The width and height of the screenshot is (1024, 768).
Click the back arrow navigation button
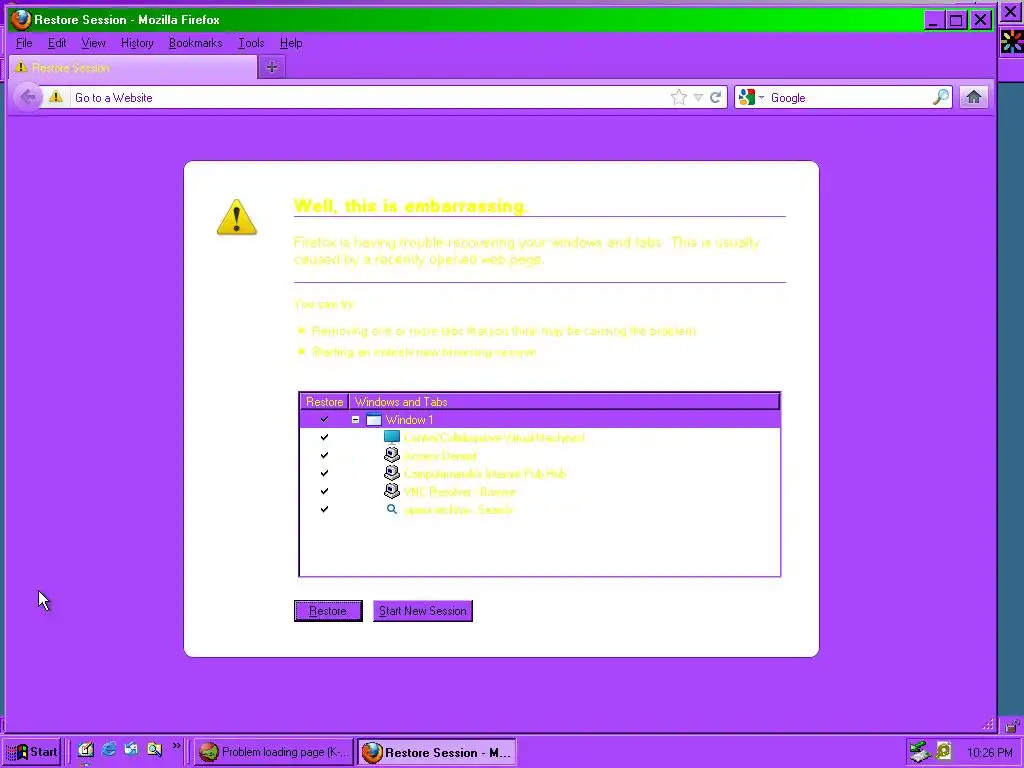tap(28, 97)
